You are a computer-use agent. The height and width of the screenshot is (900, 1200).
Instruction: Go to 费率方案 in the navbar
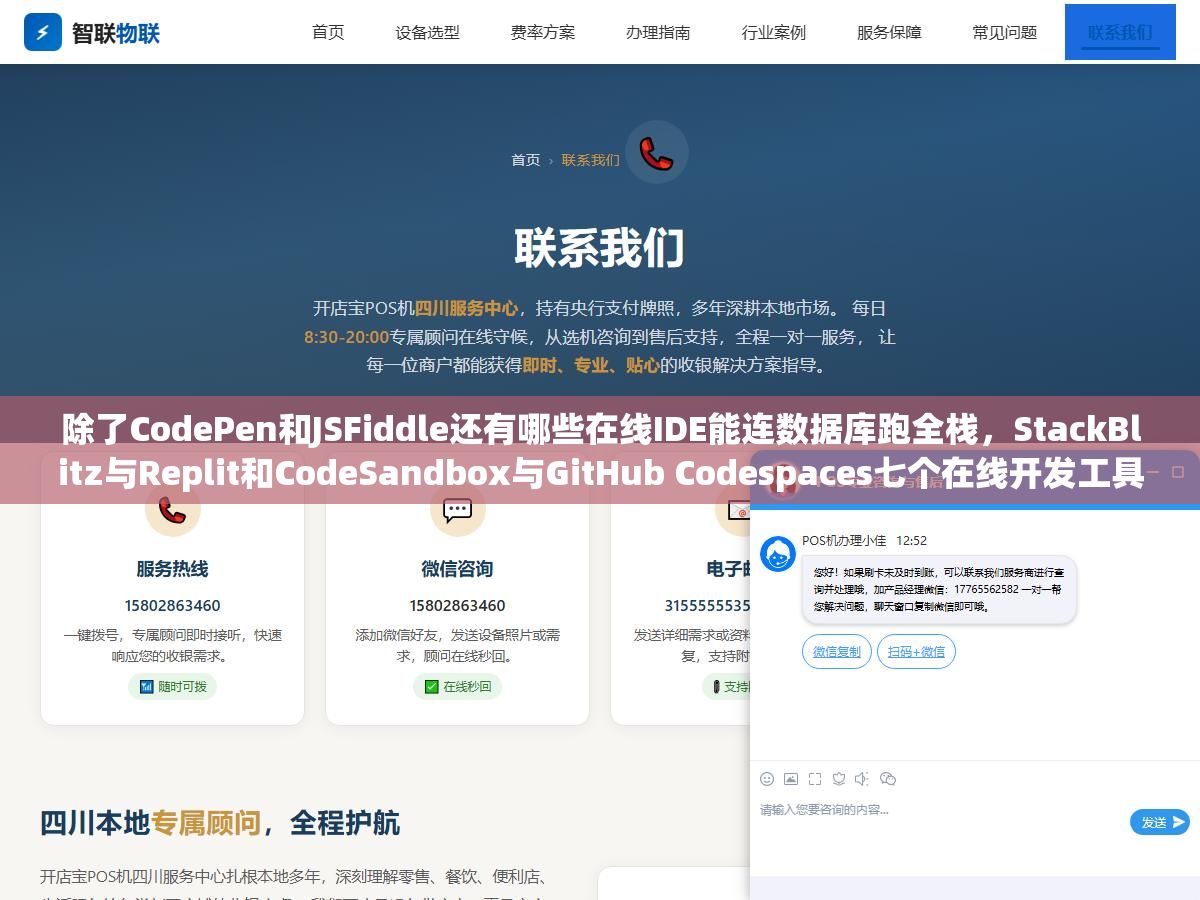coord(543,32)
